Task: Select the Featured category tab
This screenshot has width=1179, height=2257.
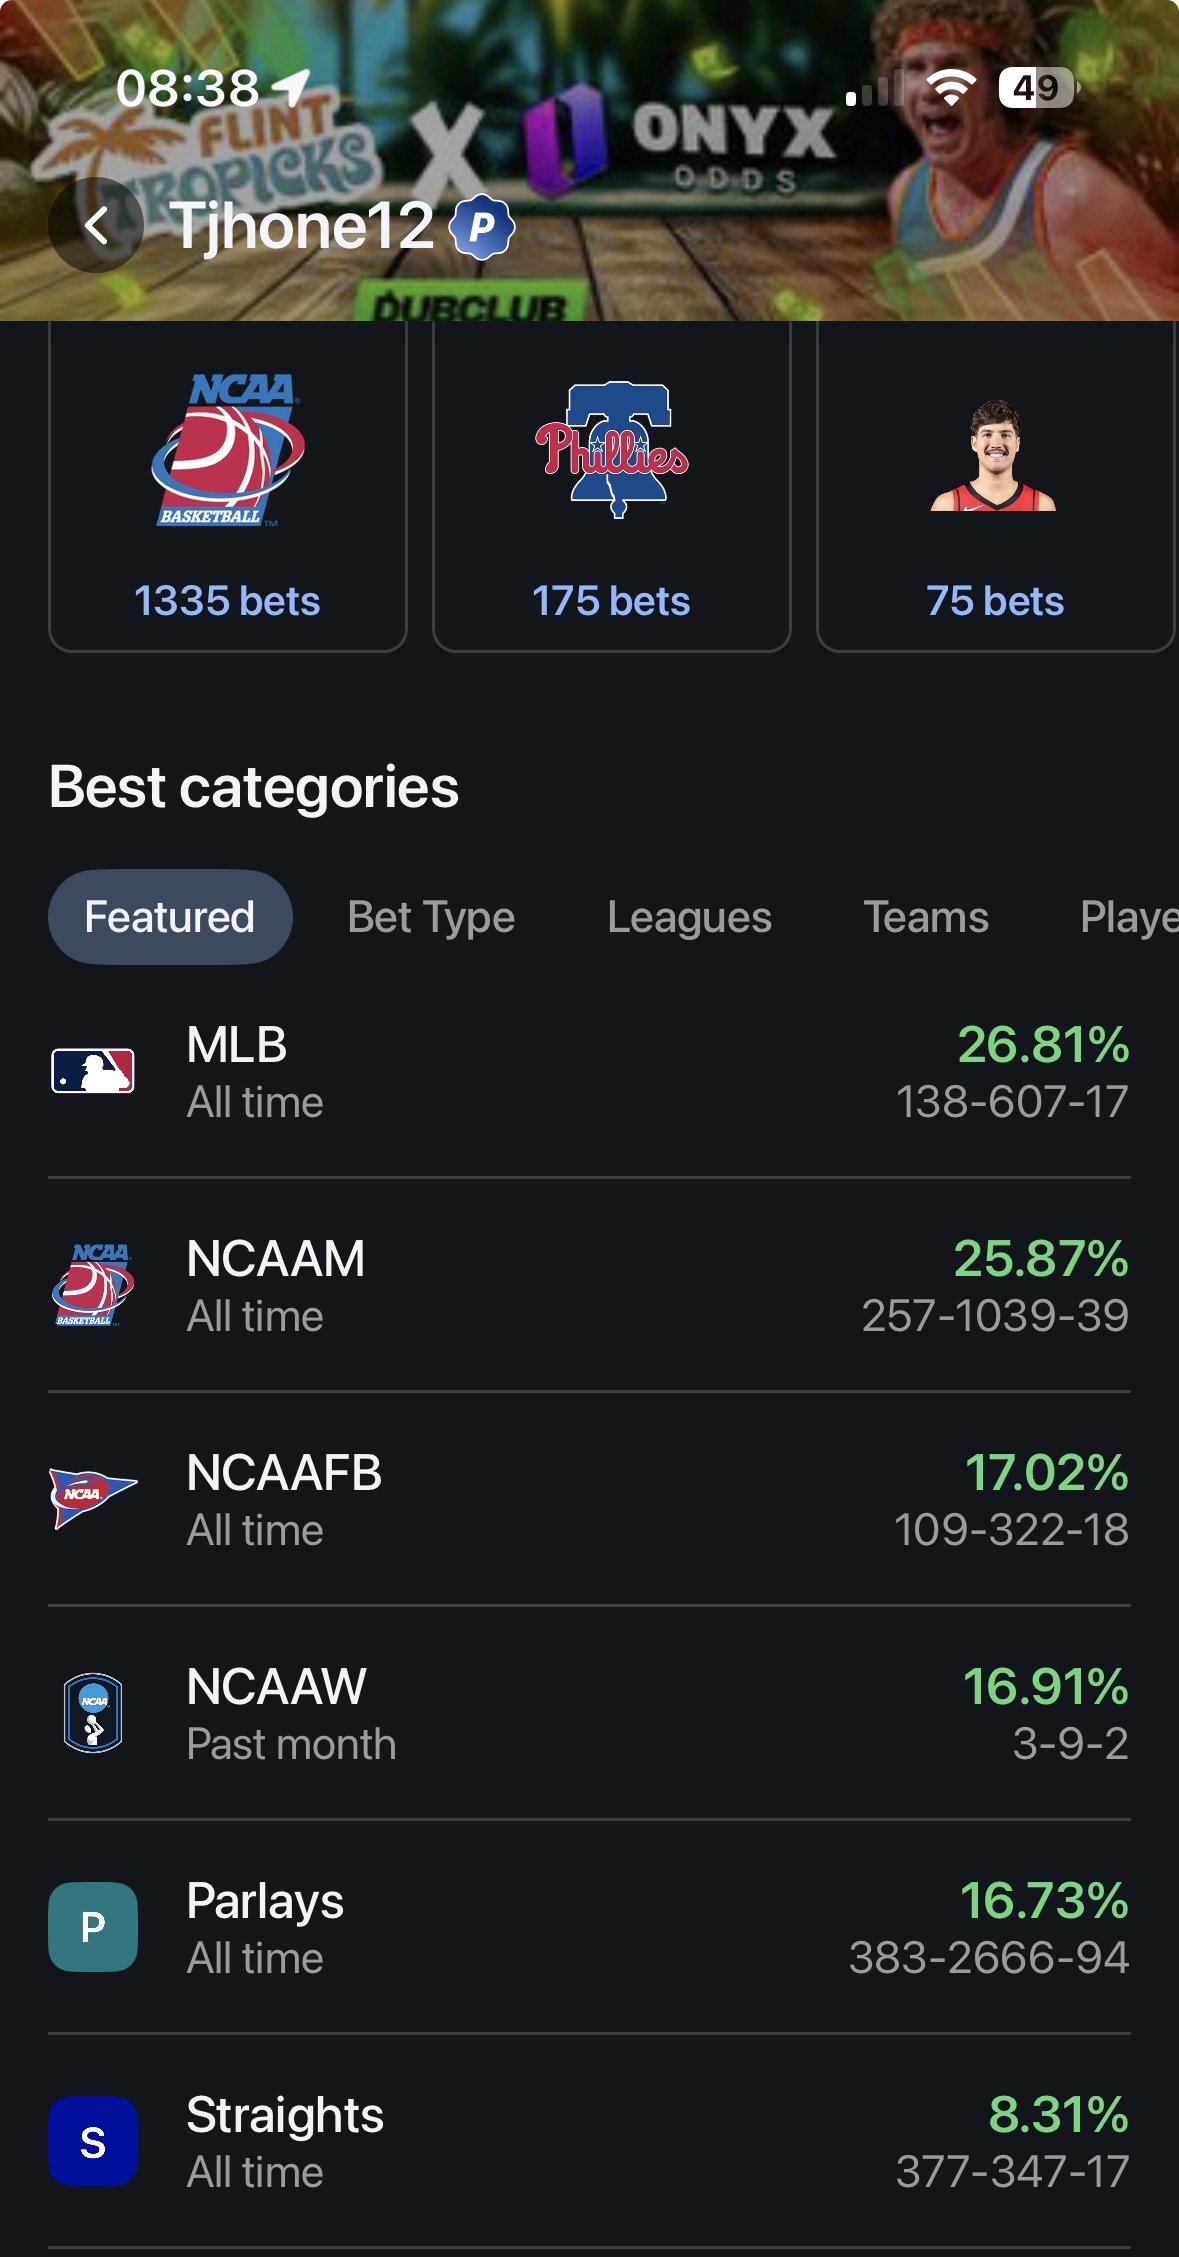Action: pos(170,917)
